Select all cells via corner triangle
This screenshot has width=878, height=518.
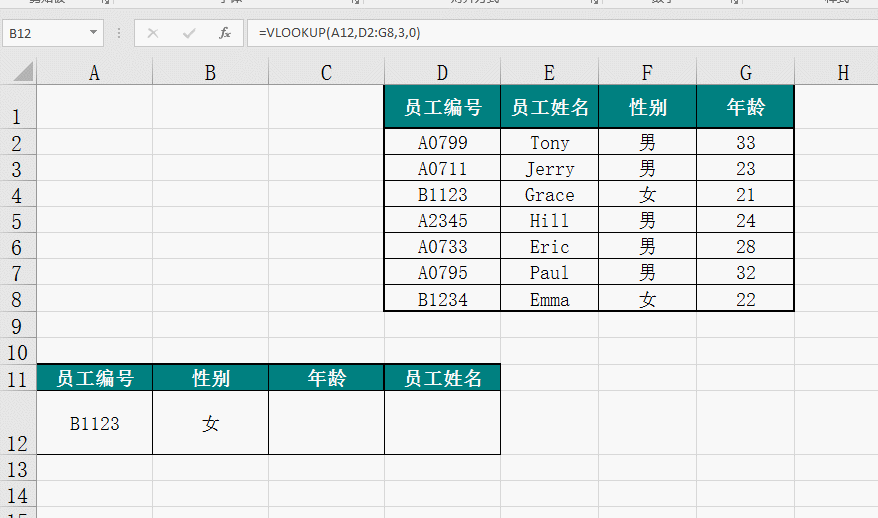22,72
